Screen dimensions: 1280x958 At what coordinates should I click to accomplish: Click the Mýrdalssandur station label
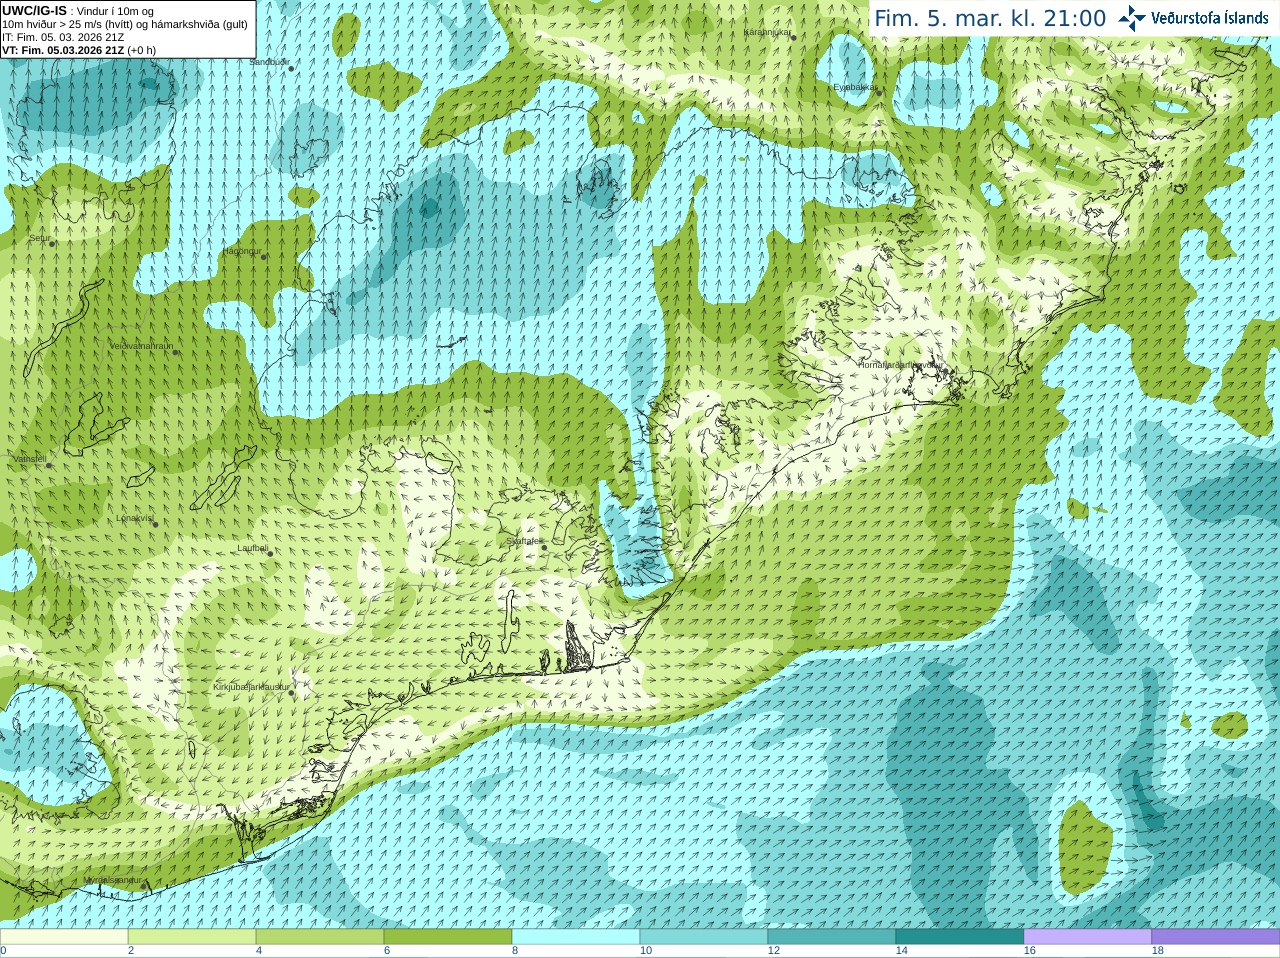pos(113,880)
